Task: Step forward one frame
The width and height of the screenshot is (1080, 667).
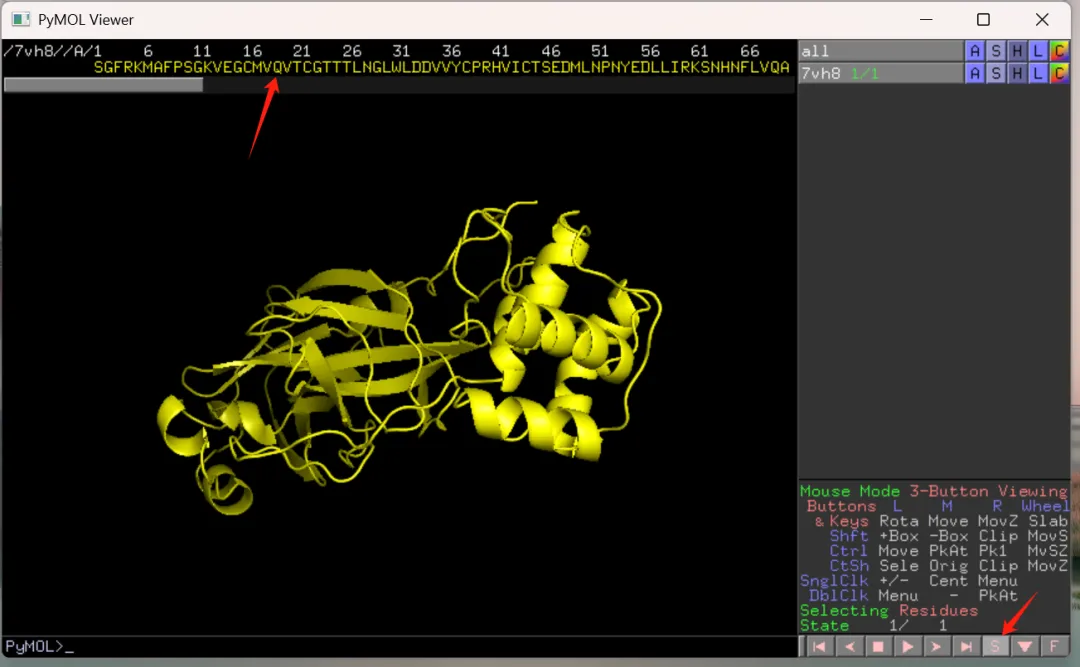Action: [936, 646]
